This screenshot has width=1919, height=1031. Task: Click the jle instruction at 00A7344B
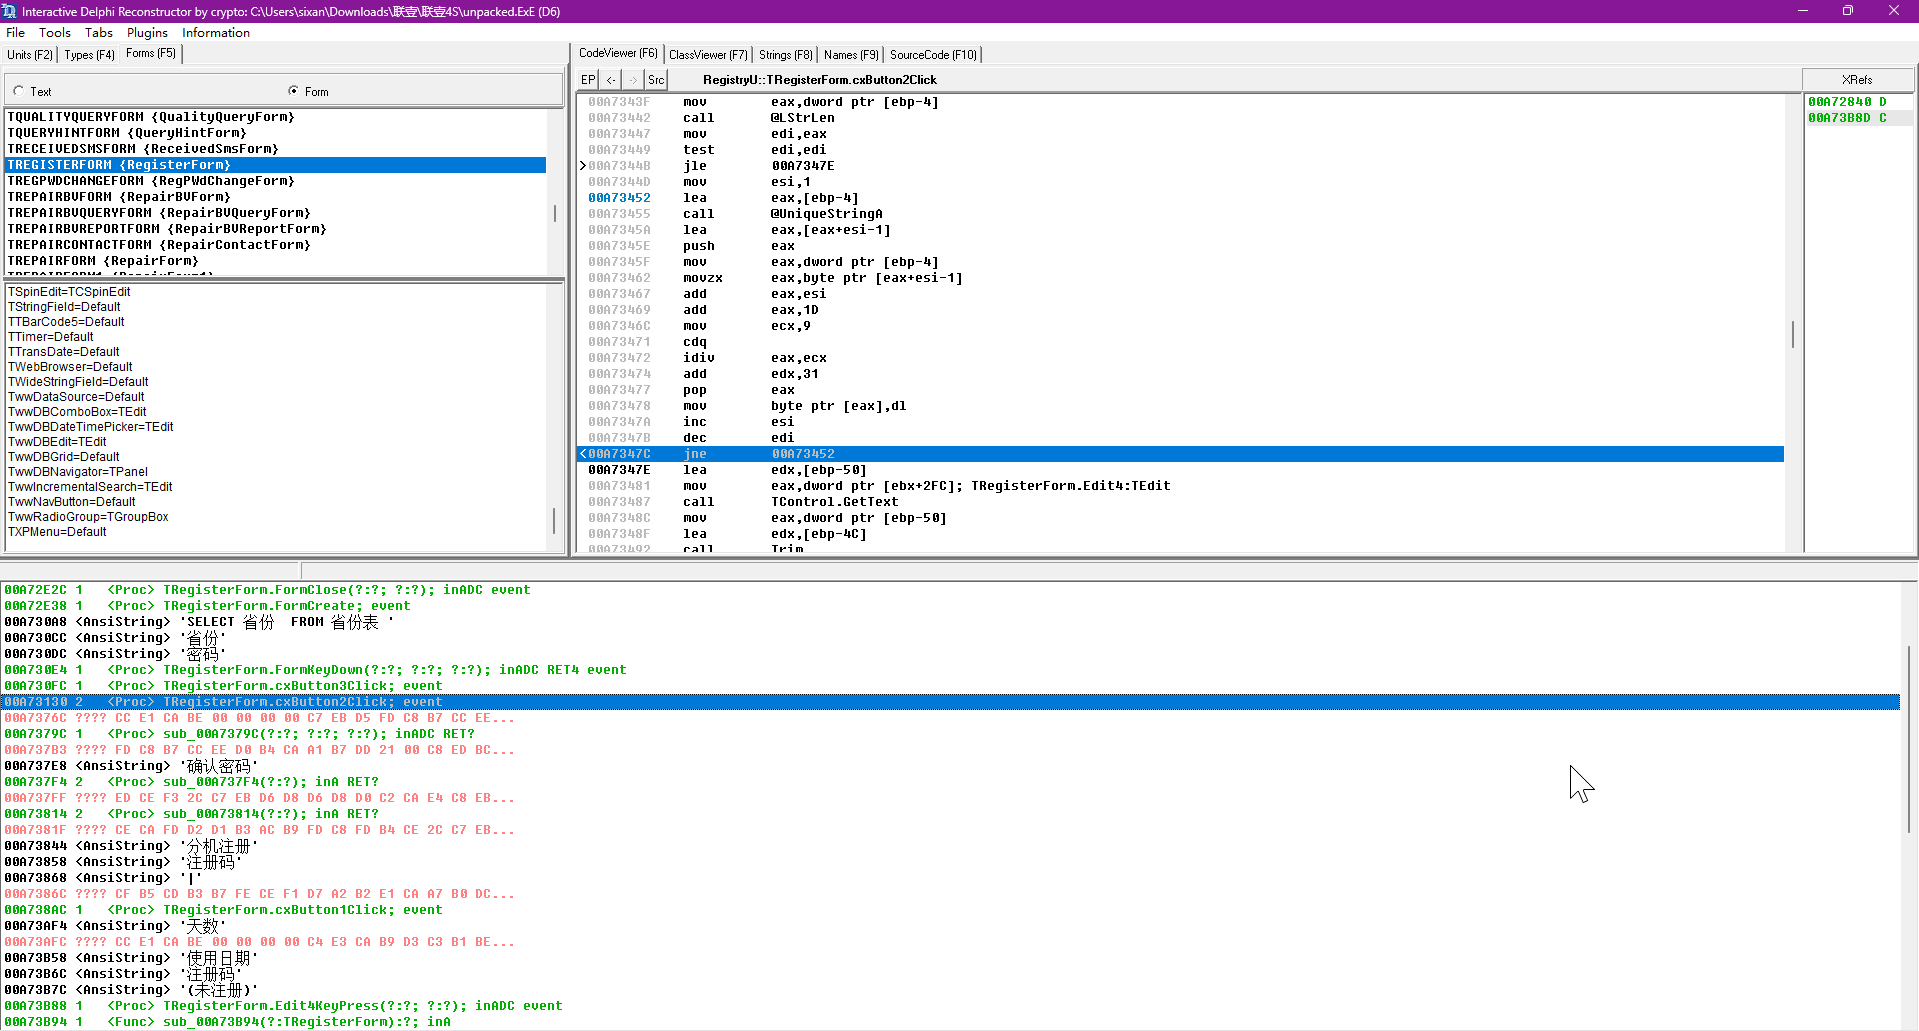pyautogui.click(x=695, y=166)
